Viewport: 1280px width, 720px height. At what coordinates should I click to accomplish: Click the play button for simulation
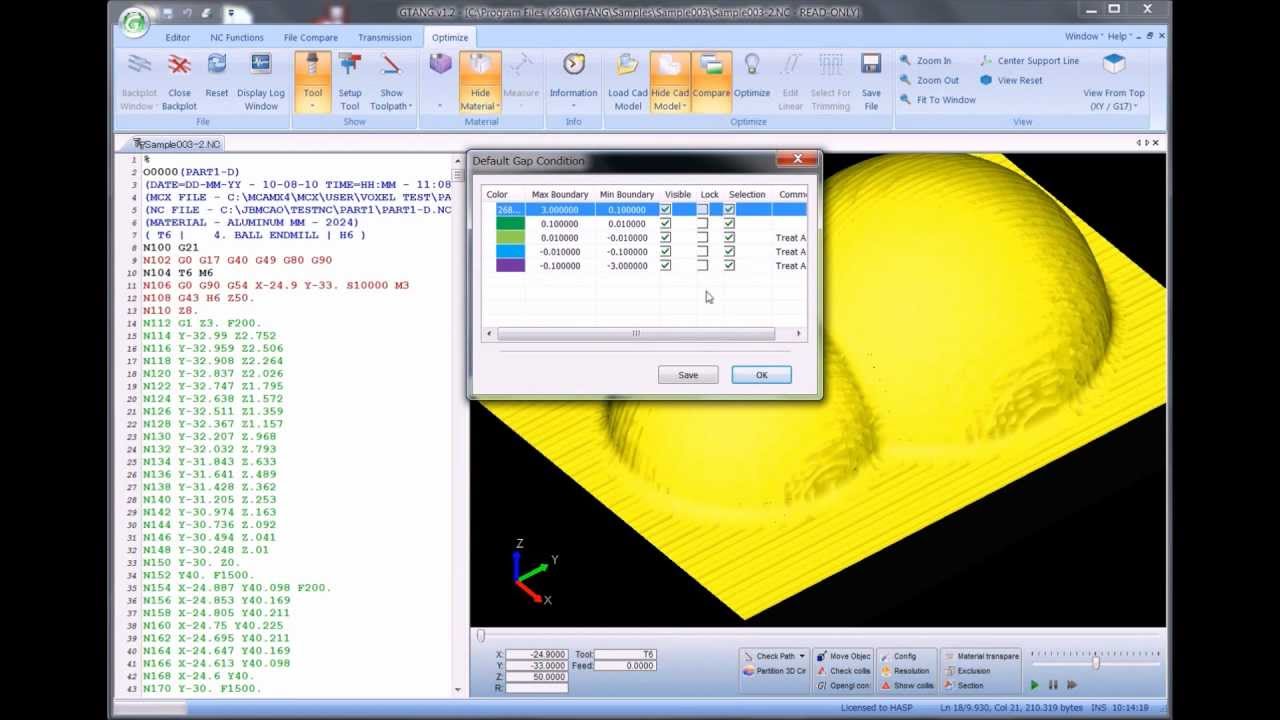point(1034,685)
